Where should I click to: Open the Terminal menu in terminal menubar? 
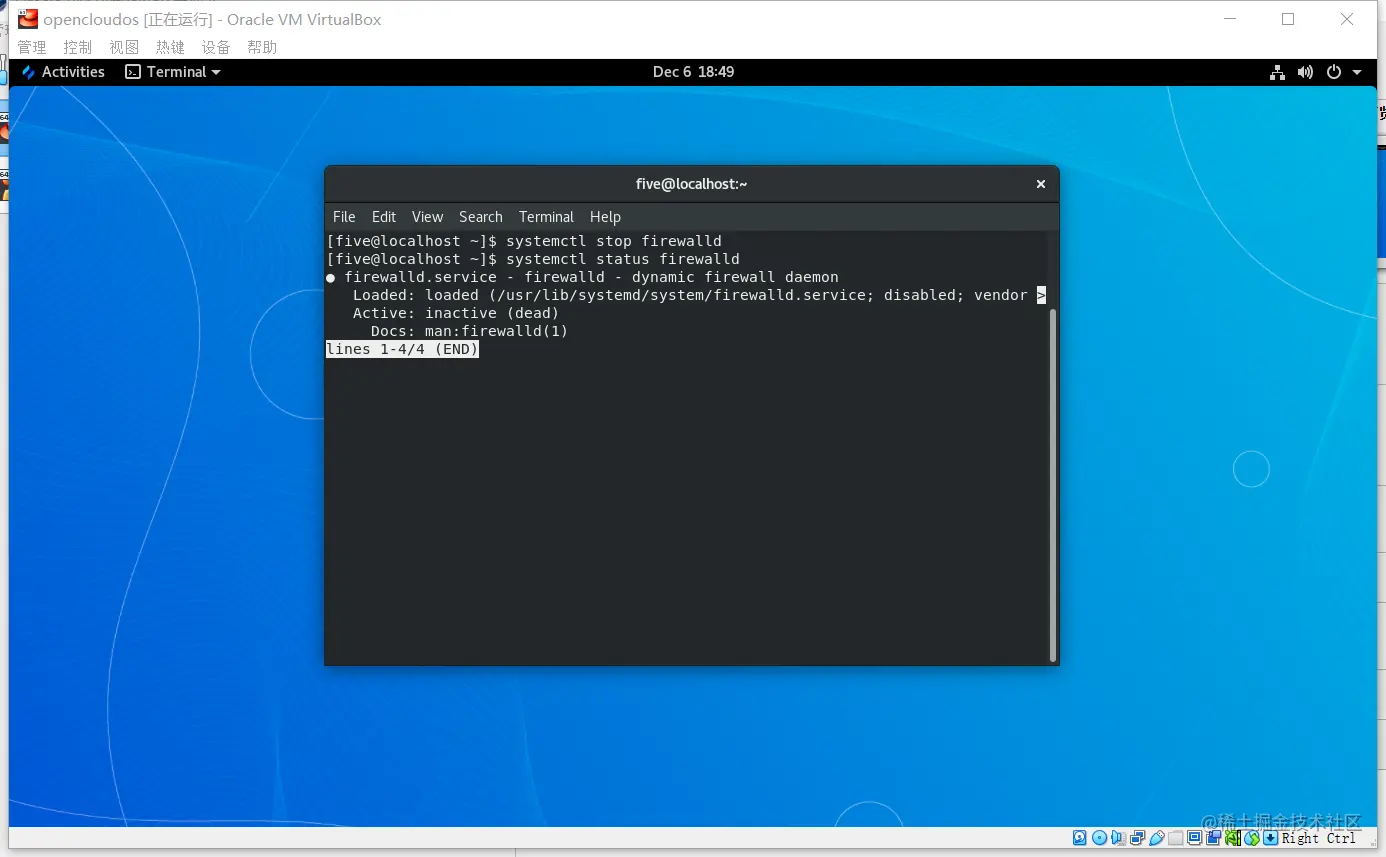(x=546, y=217)
